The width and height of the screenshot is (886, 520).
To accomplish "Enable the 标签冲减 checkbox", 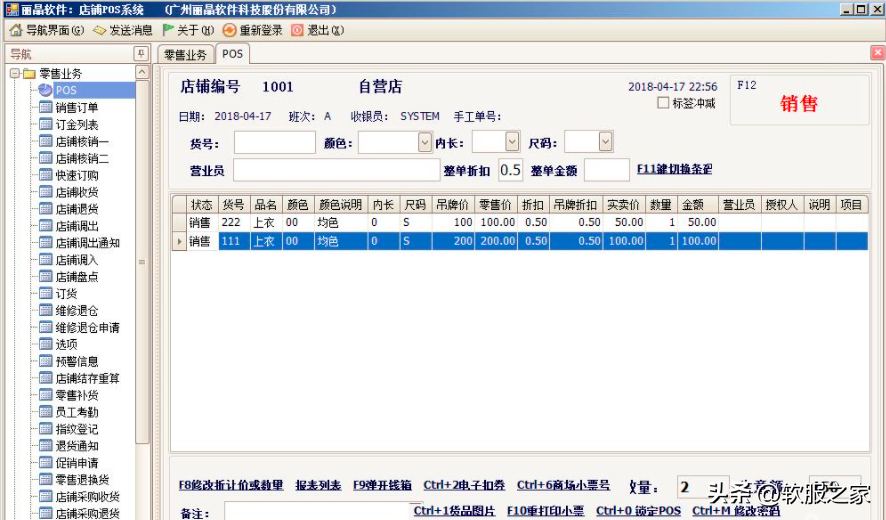I will point(663,103).
